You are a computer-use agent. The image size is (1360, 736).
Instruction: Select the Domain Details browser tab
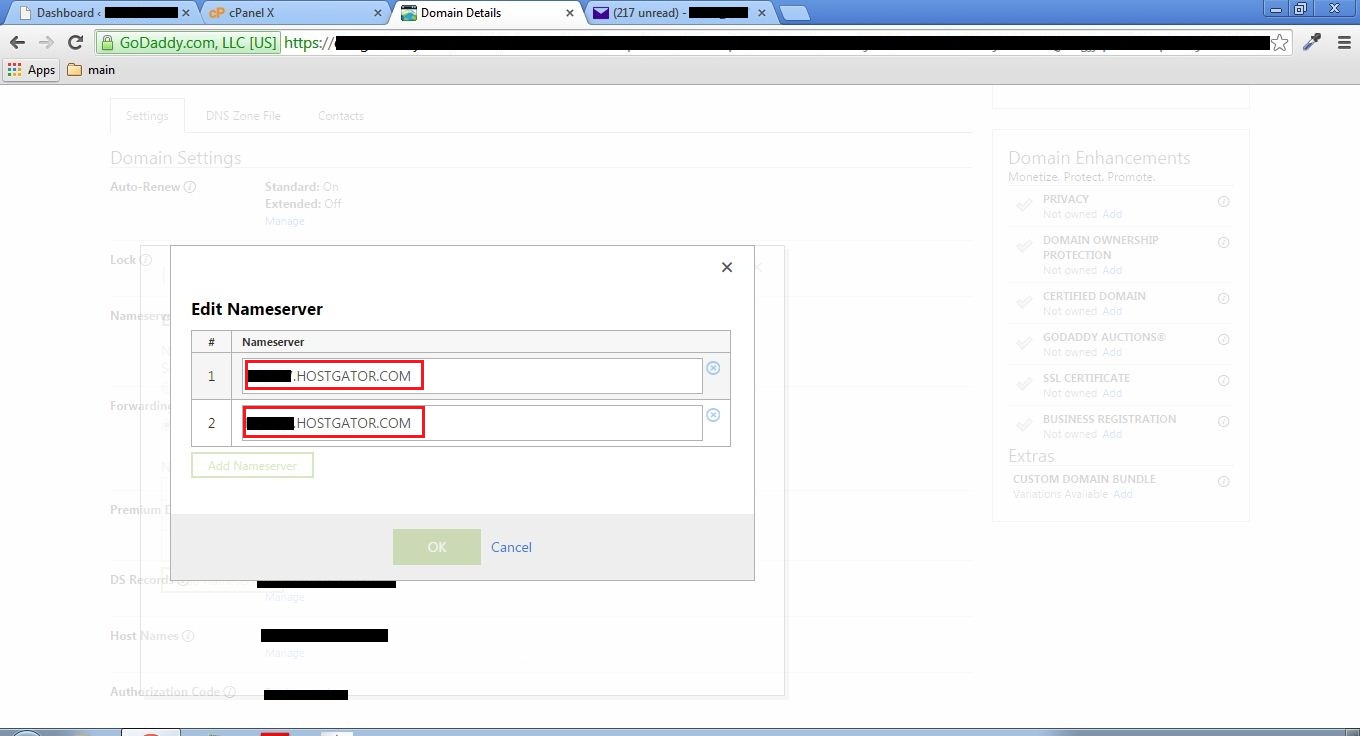(x=487, y=13)
